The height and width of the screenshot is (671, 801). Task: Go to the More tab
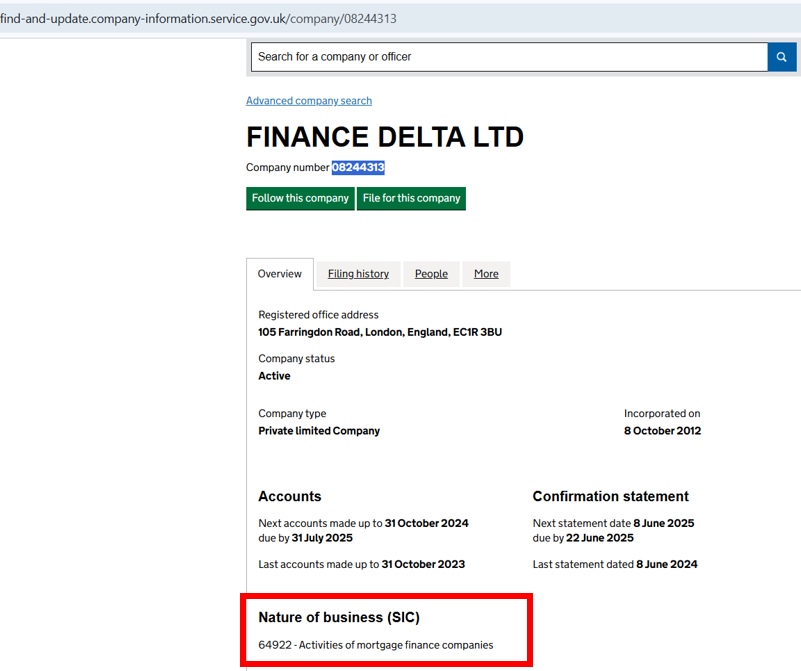click(486, 274)
